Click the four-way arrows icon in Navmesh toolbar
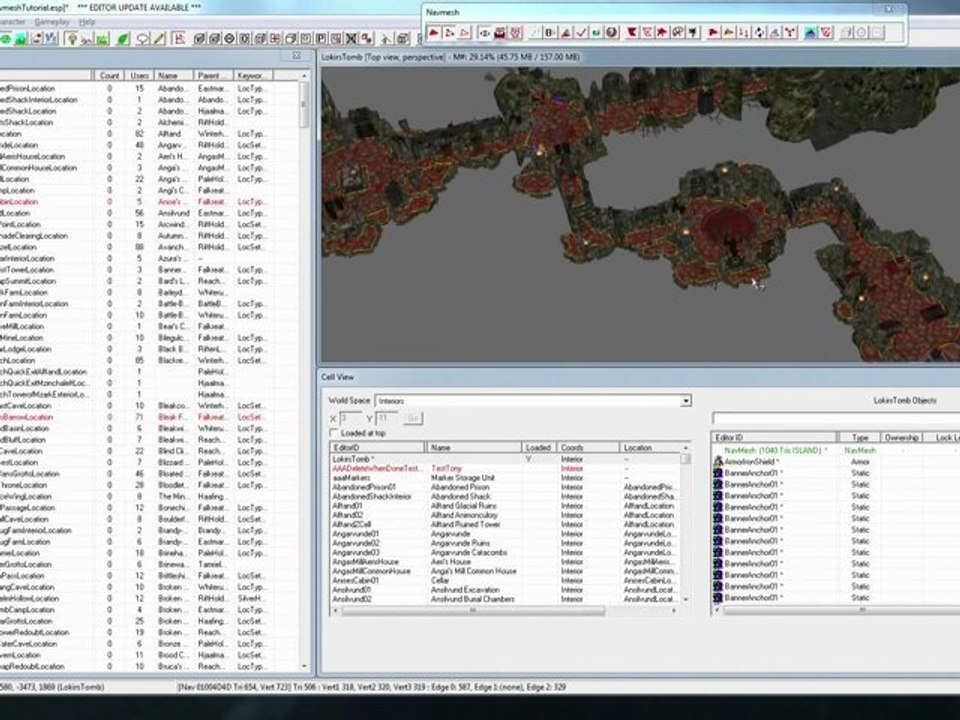Image resolution: width=960 pixels, height=720 pixels. [x=759, y=32]
